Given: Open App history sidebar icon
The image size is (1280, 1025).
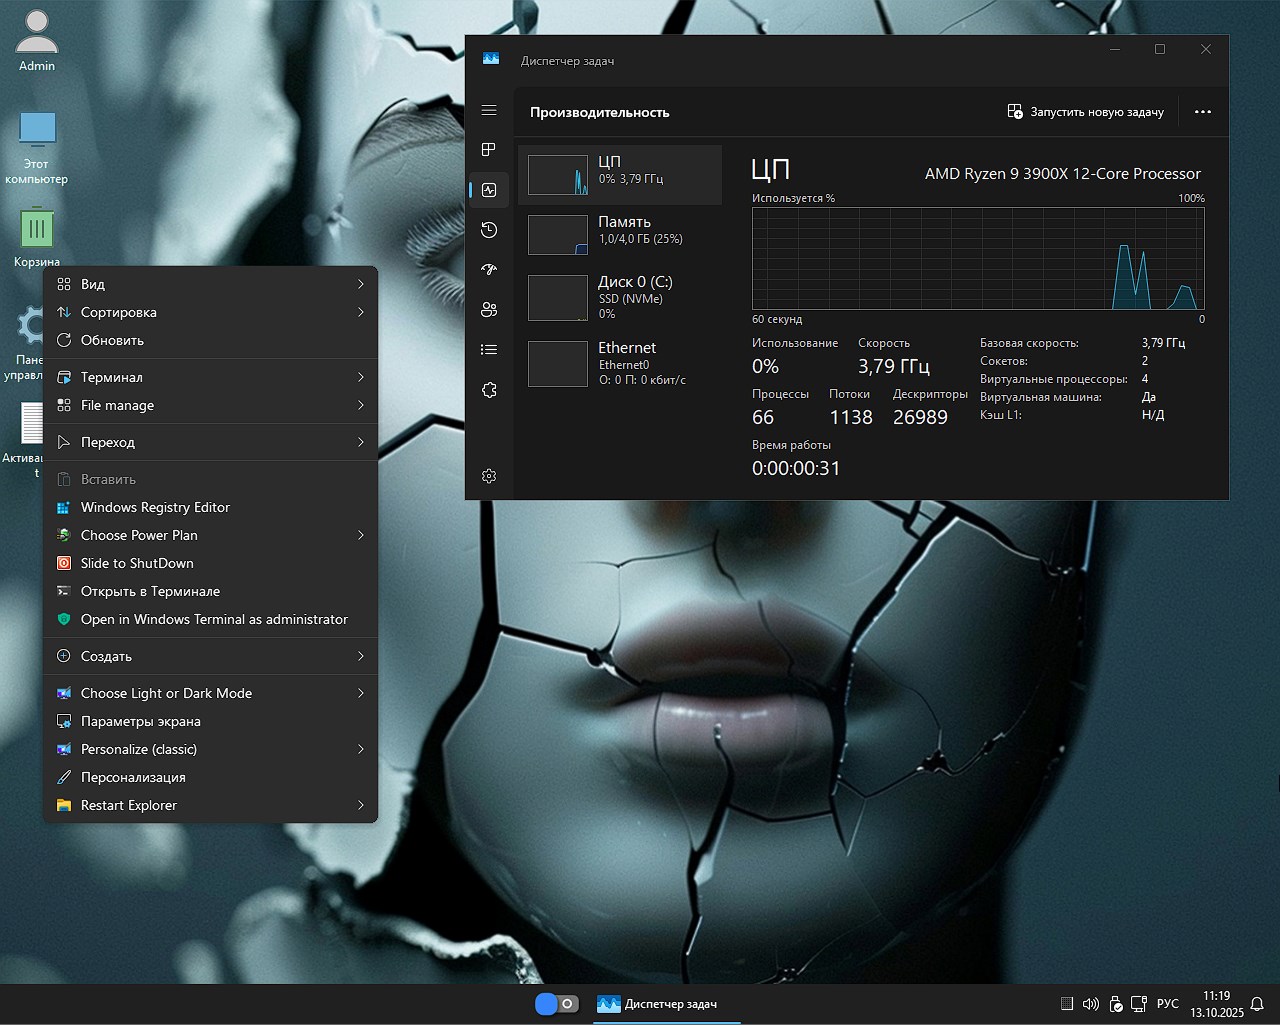Looking at the screenshot, I should [489, 230].
